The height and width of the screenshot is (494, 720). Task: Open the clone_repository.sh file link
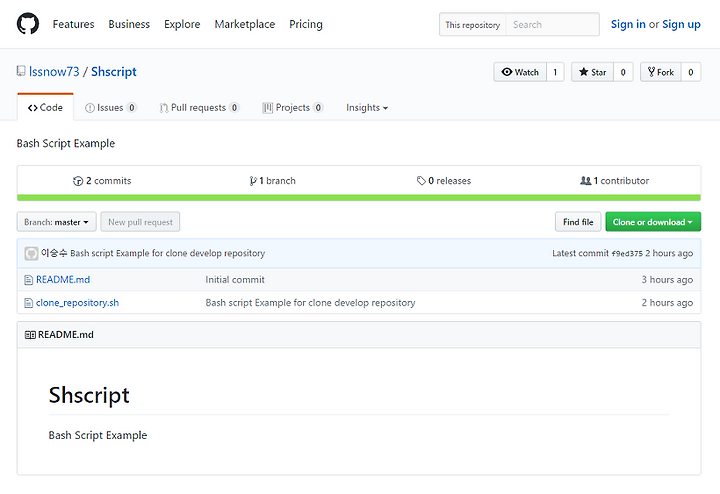coord(77,303)
